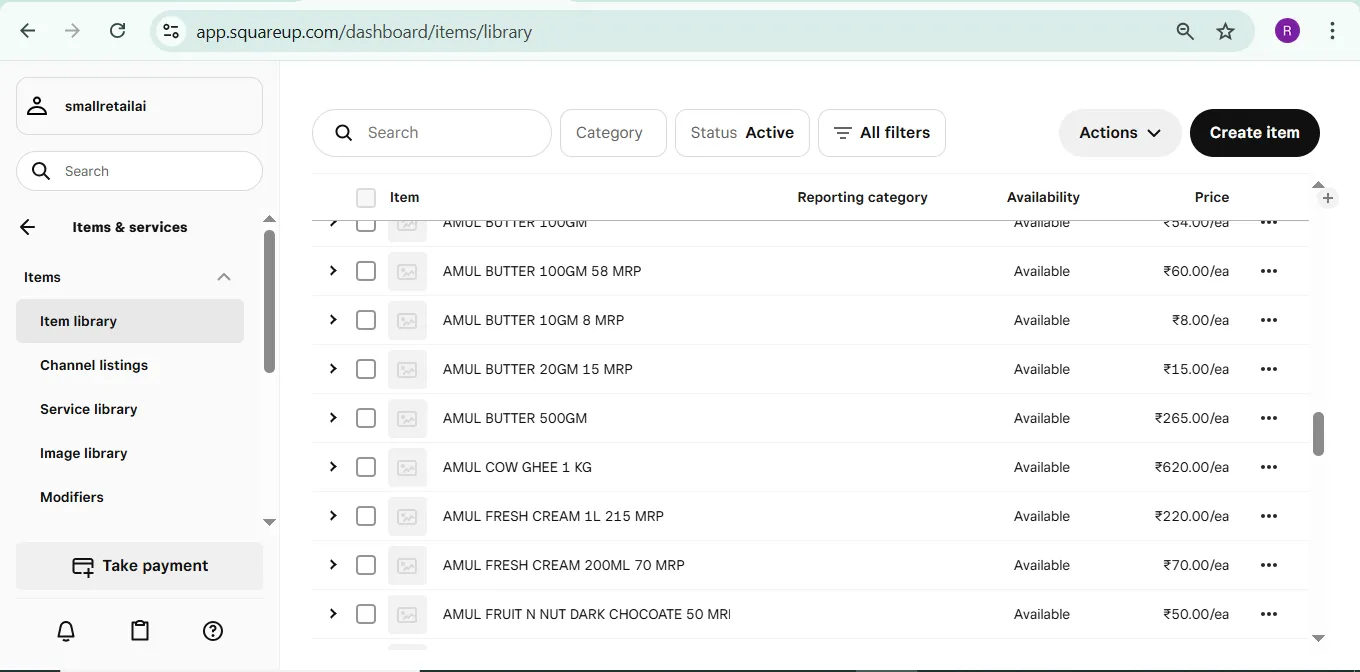The image size is (1360, 672).
Task: Bookmark this page with star icon
Action: (x=1225, y=31)
